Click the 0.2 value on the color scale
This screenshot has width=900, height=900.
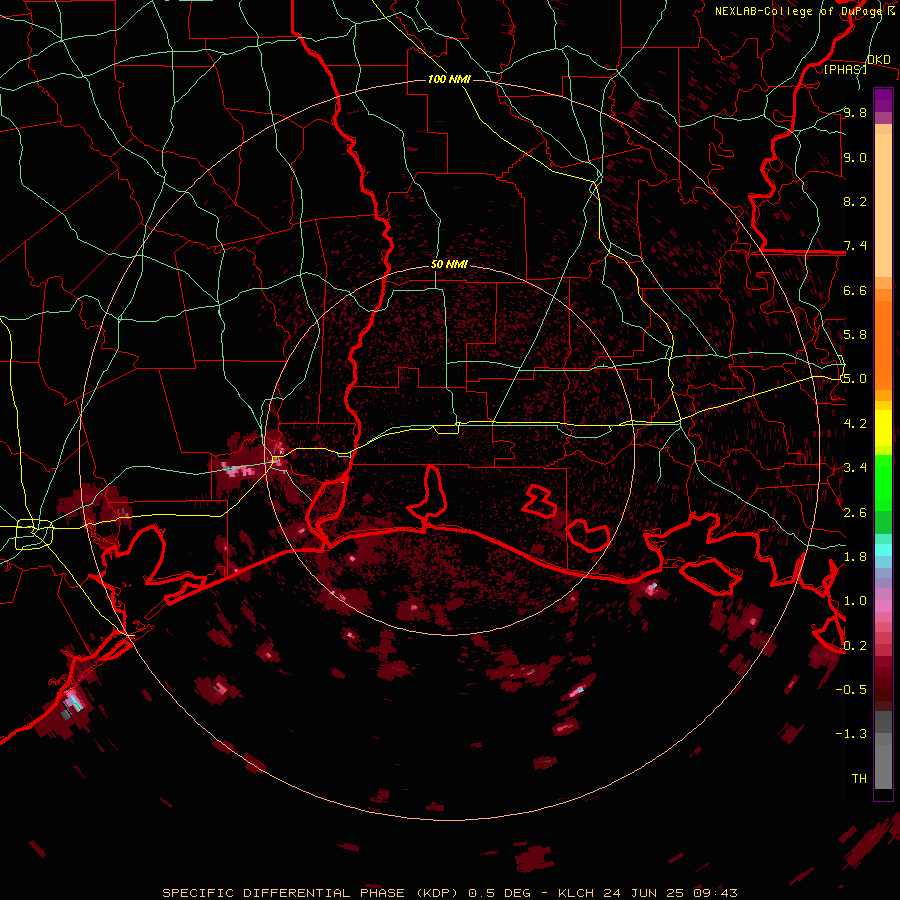pyautogui.click(x=855, y=646)
